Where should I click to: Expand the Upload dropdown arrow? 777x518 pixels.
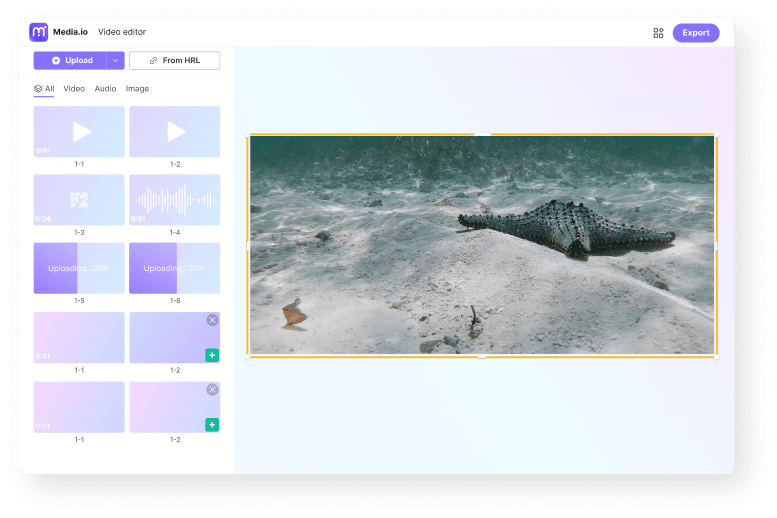115,61
